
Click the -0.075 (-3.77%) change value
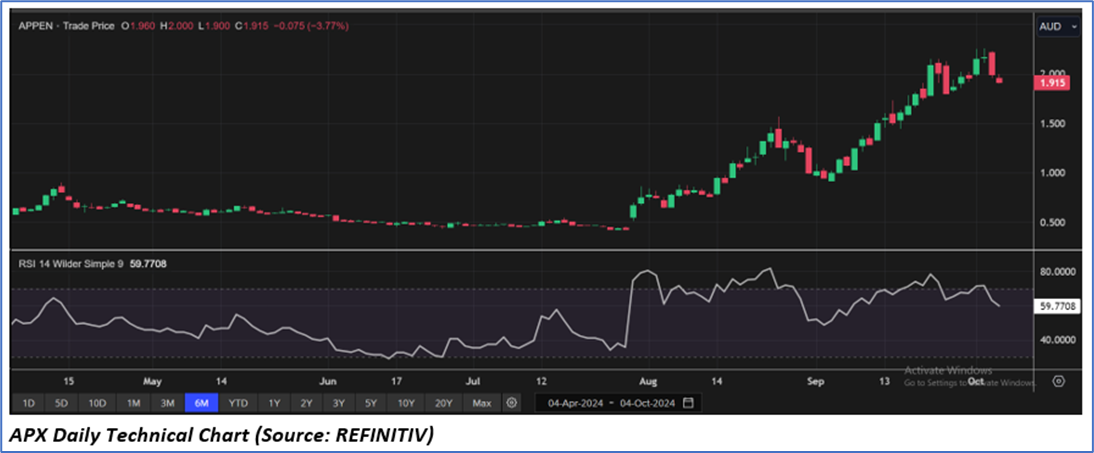[311, 26]
